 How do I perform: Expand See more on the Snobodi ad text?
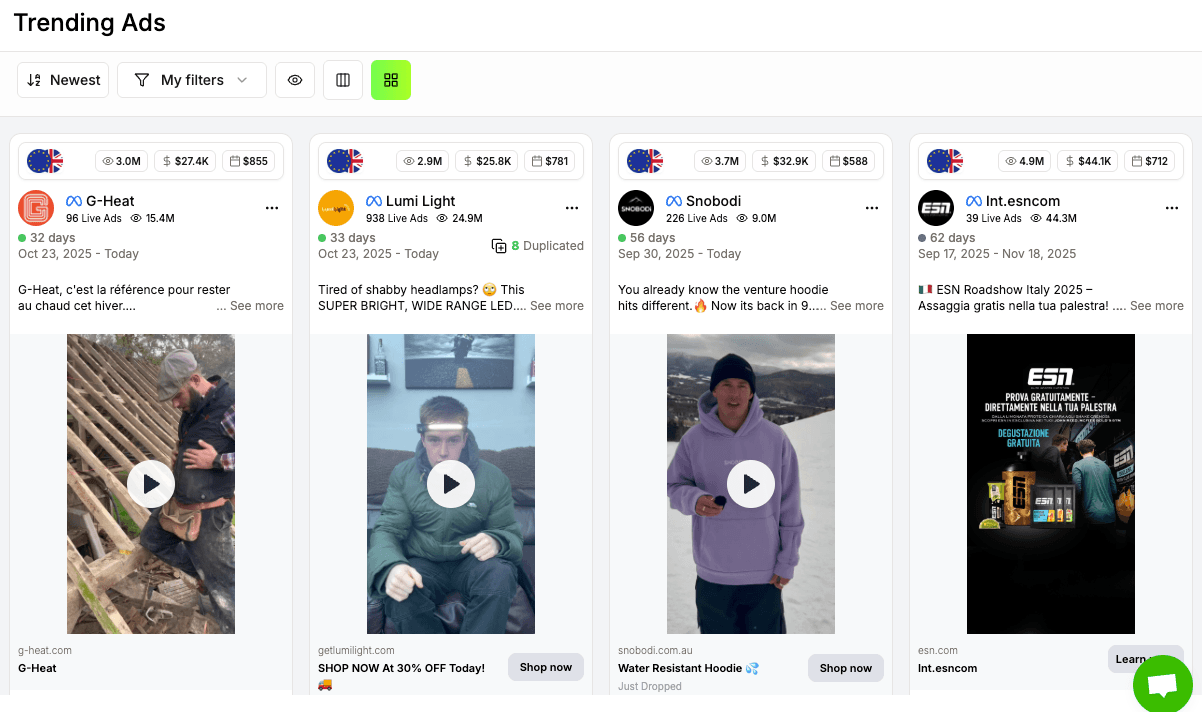click(x=856, y=305)
